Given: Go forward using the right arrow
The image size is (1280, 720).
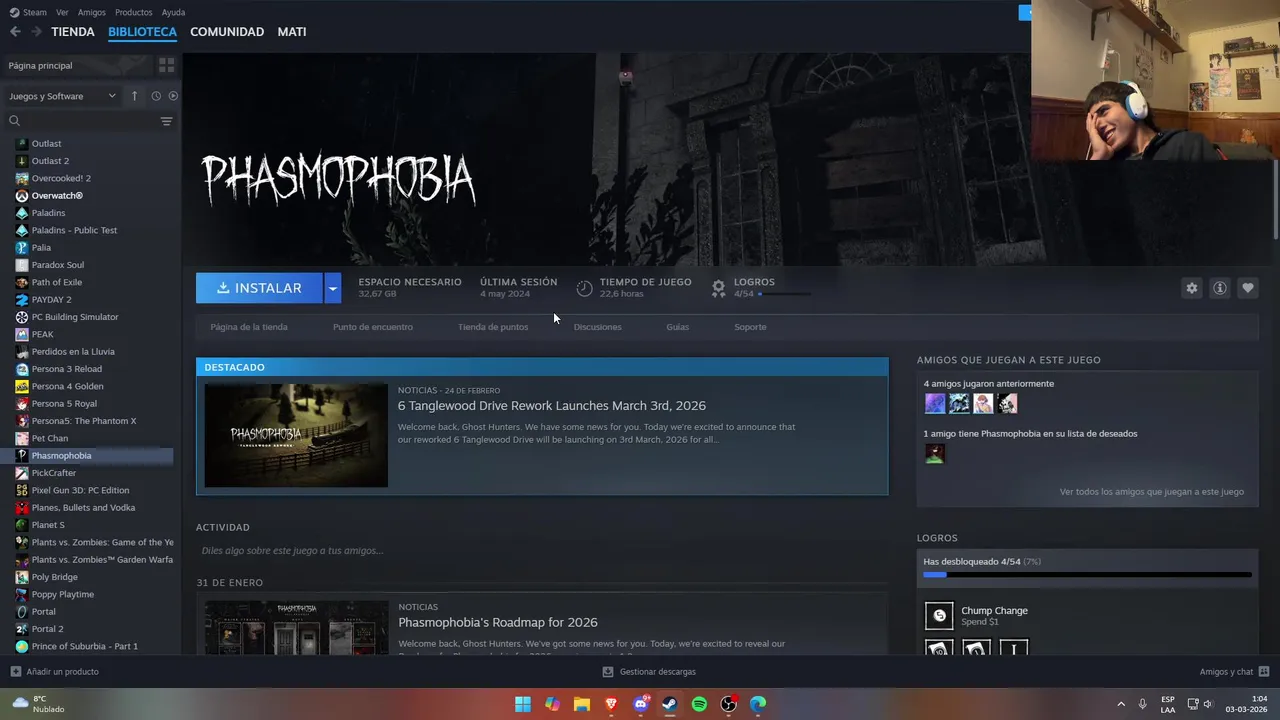Looking at the screenshot, I should tap(36, 32).
